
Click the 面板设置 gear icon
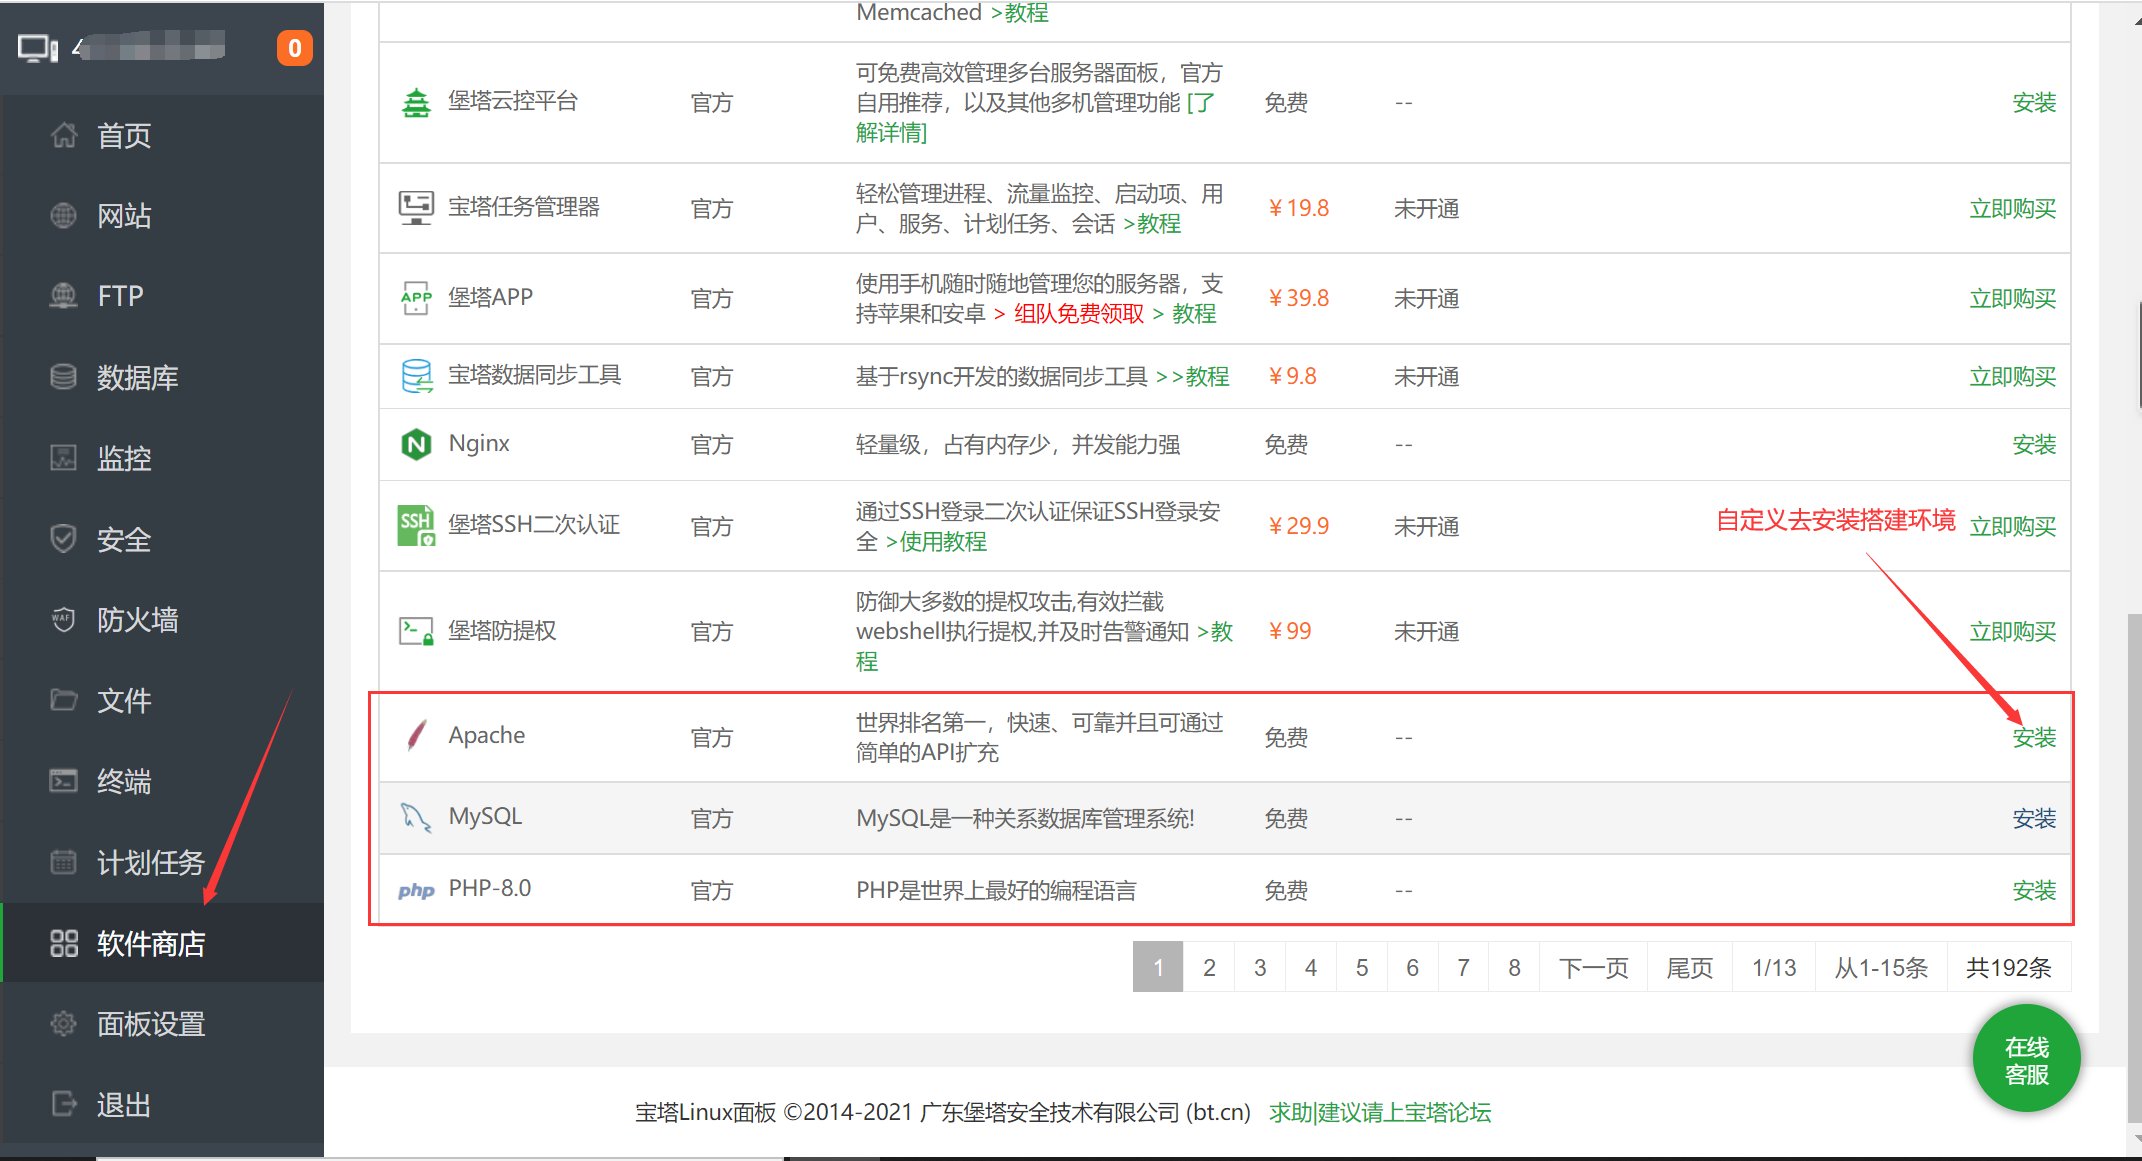[x=64, y=1024]
